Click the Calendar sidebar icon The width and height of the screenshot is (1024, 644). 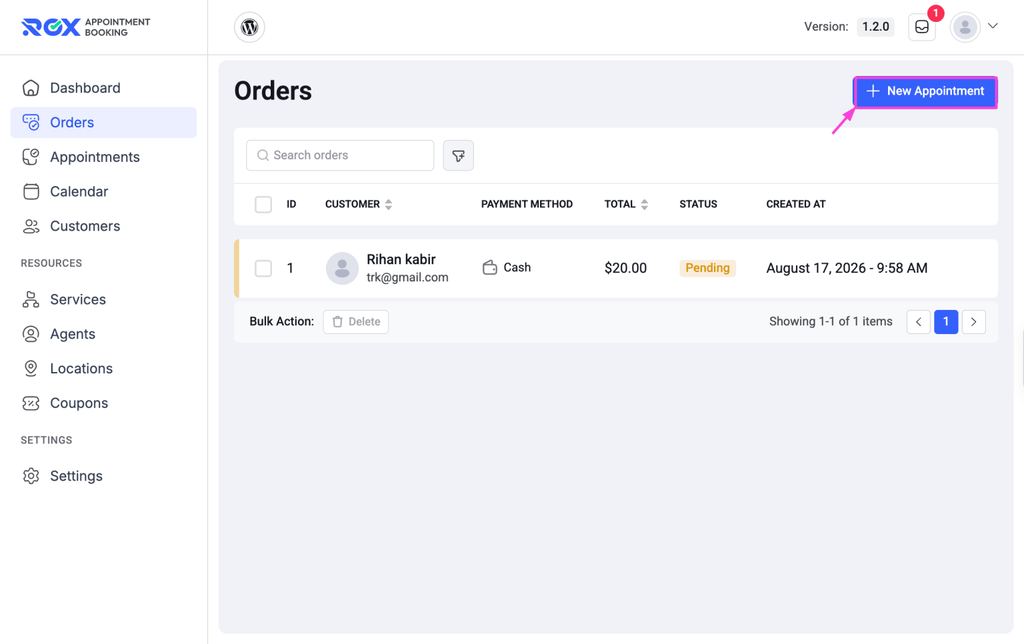tap(31, 191)
